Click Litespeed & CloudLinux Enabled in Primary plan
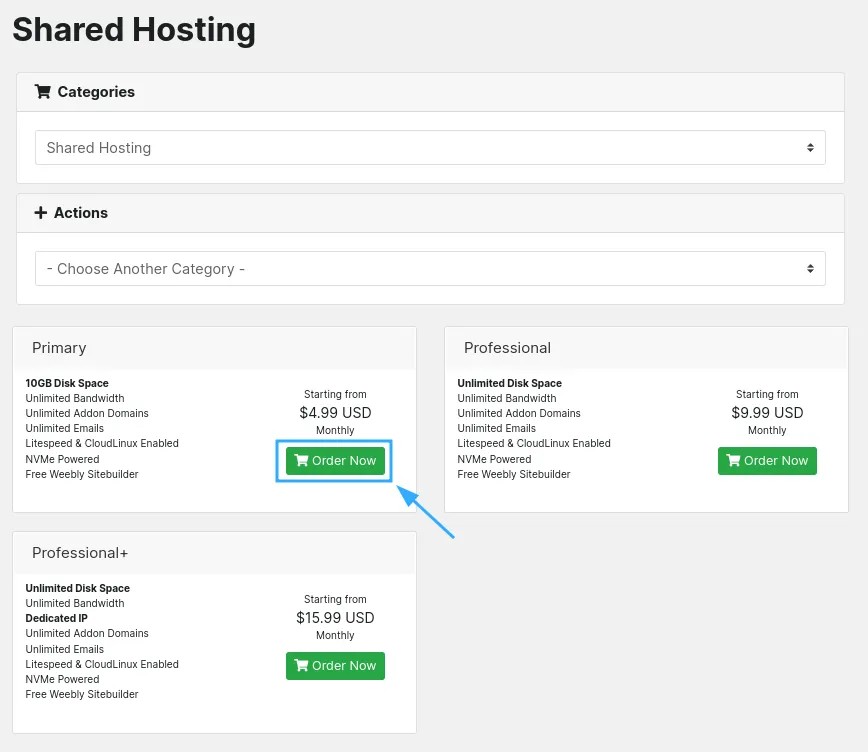The image size is (868, 752). pos(102,443)
